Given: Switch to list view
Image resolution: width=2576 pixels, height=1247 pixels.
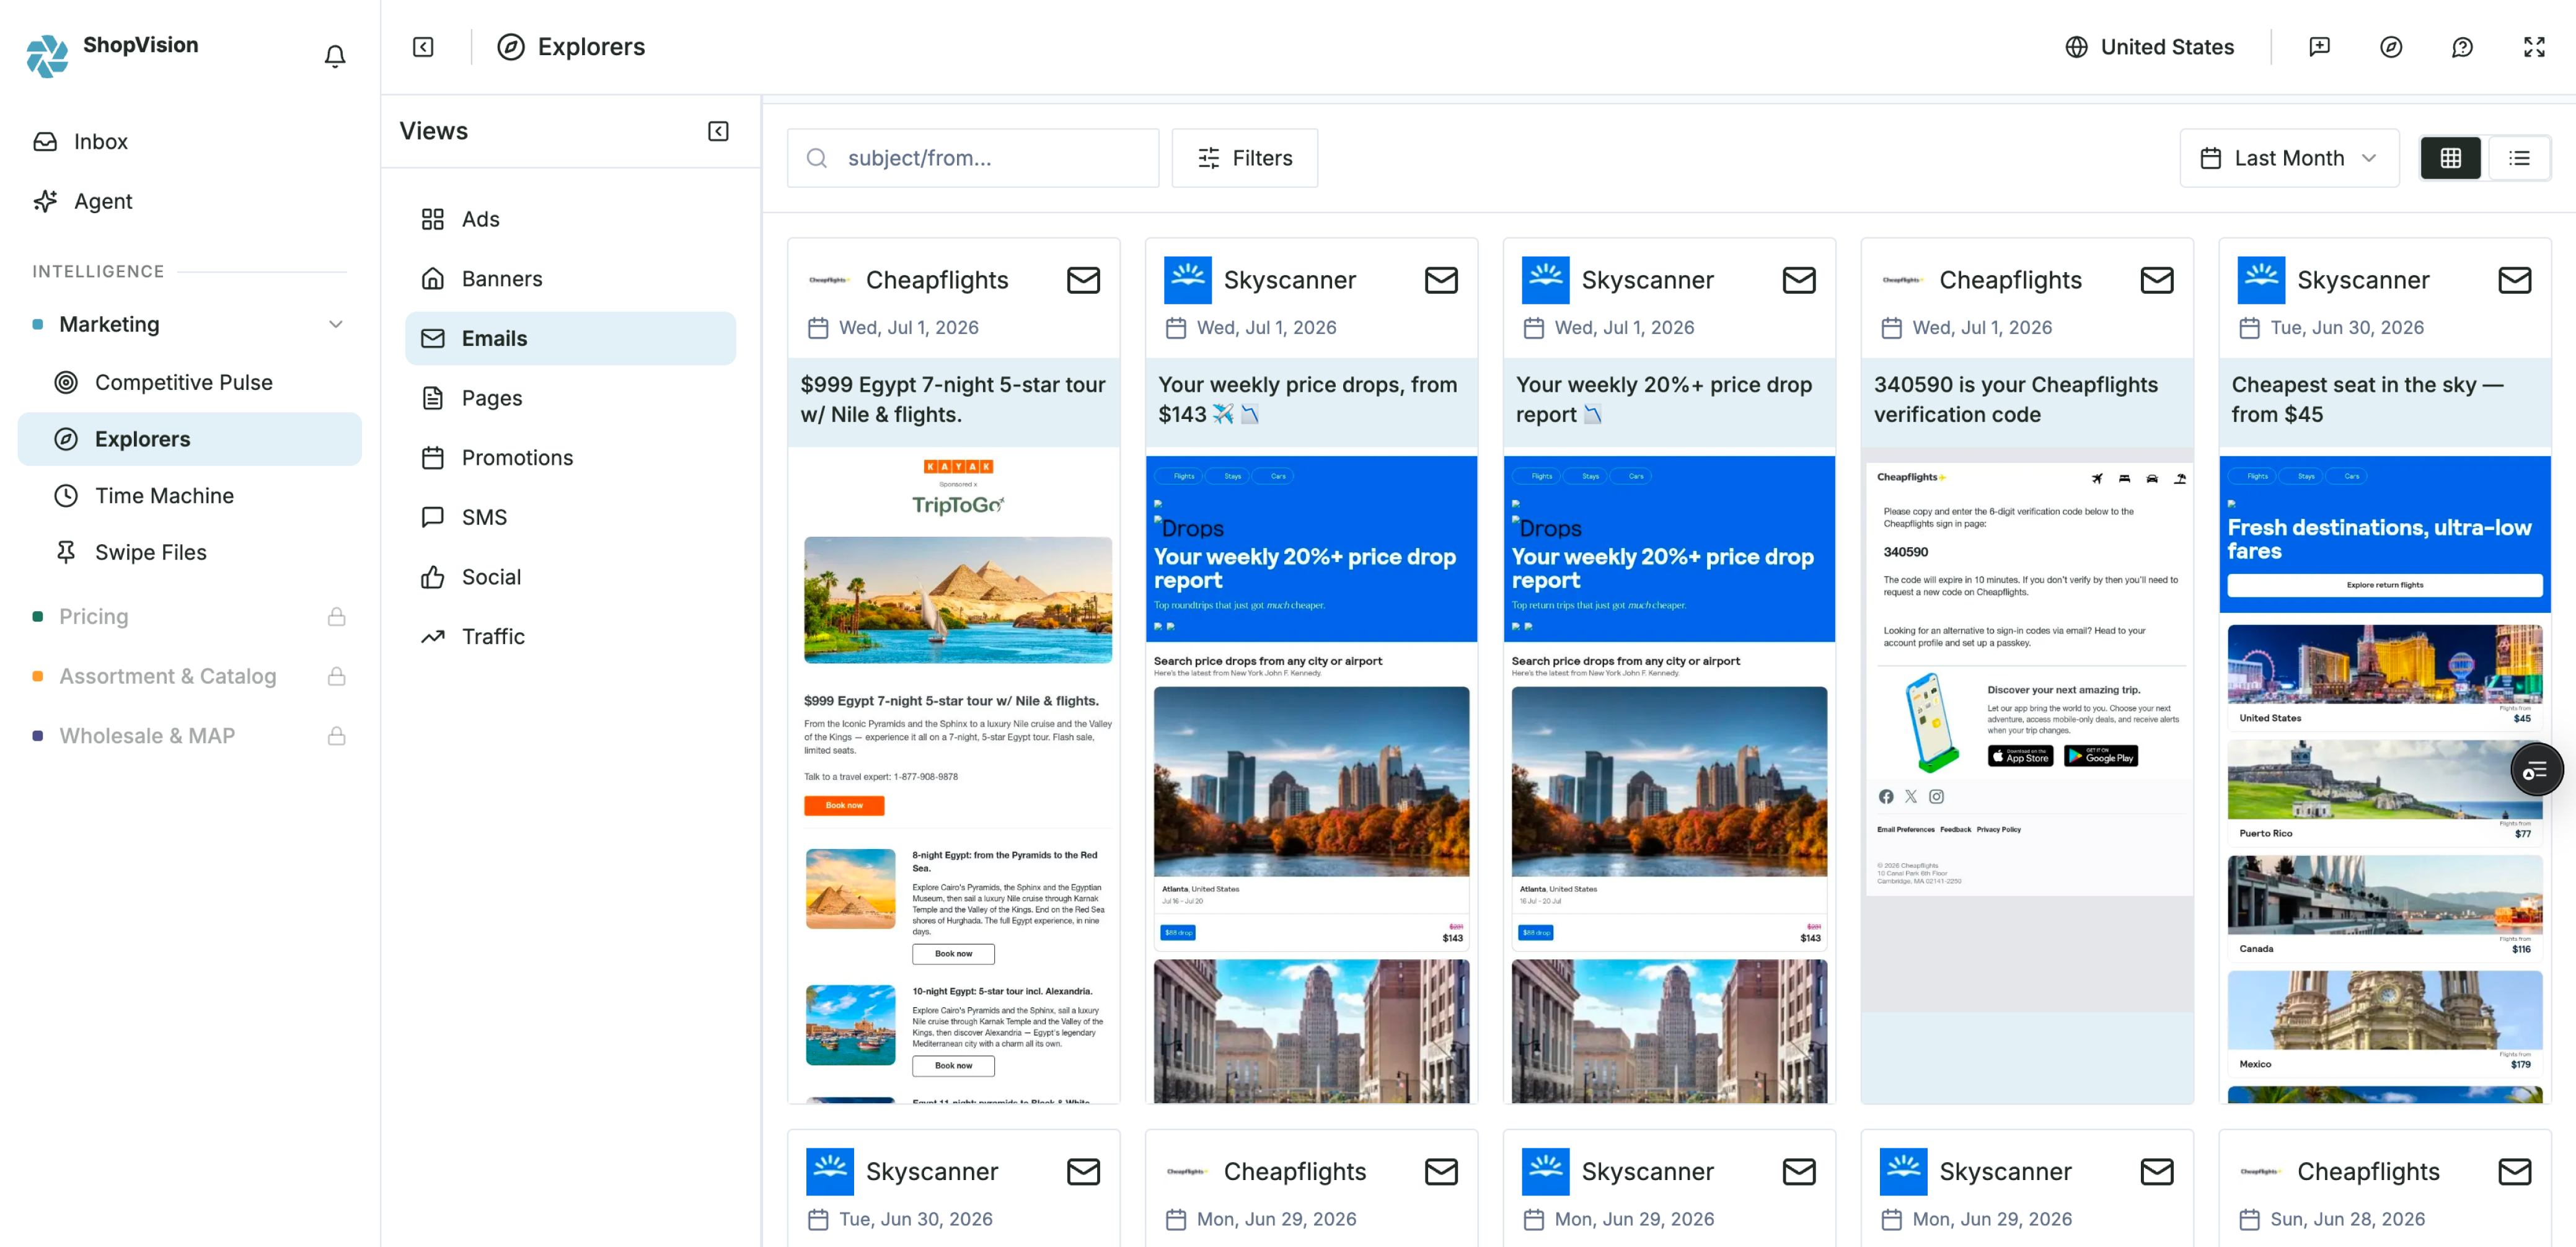Looking at the screenshot, I should click(x=2519, y=158).
